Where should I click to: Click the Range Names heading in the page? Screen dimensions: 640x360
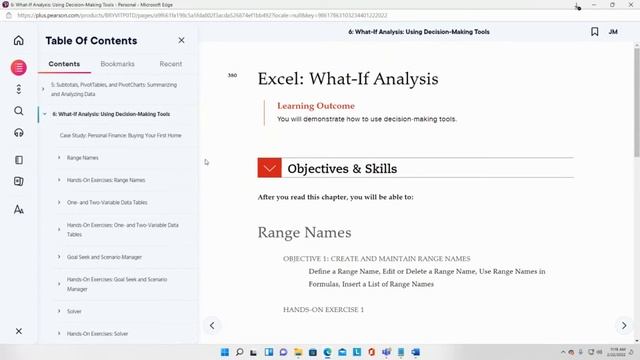(304, 232)
